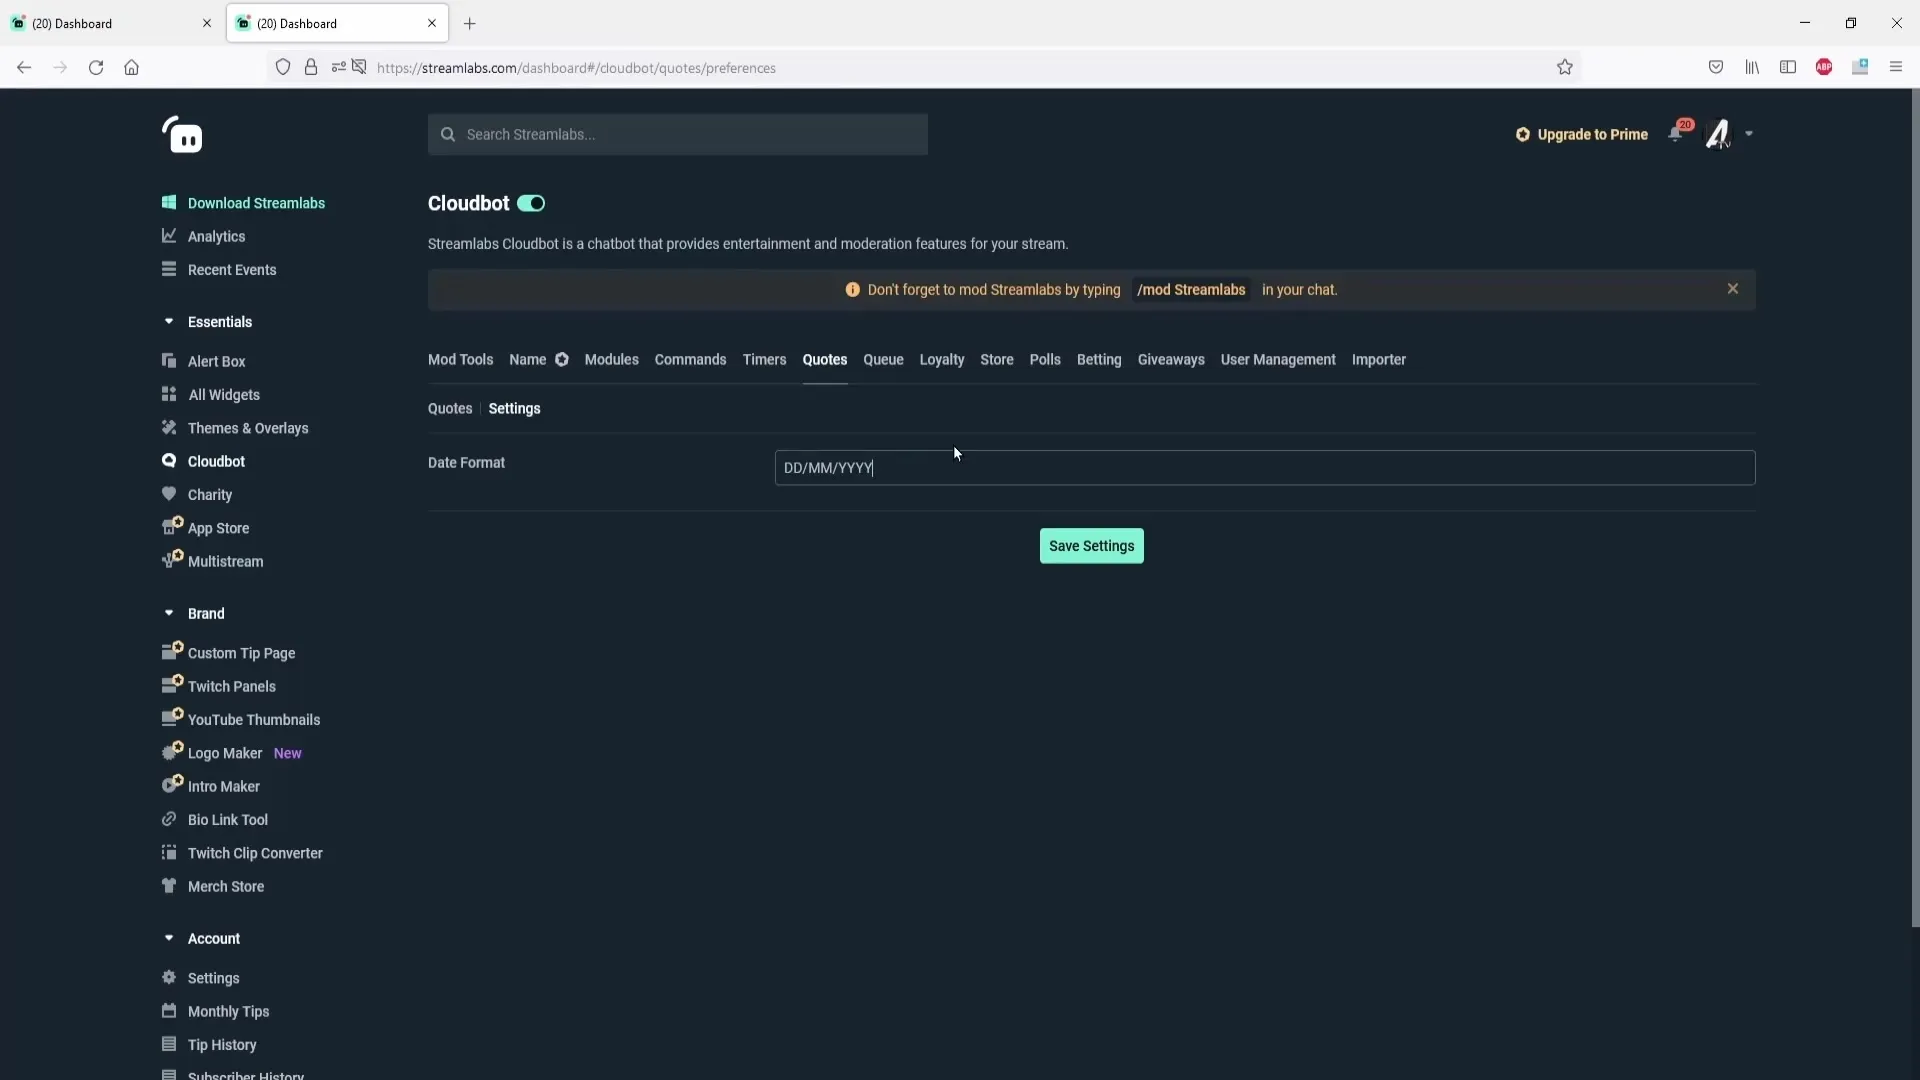Screen dimensions: 1920x1080
Task: Open the Queue tab
Action: tap(883, 360)
